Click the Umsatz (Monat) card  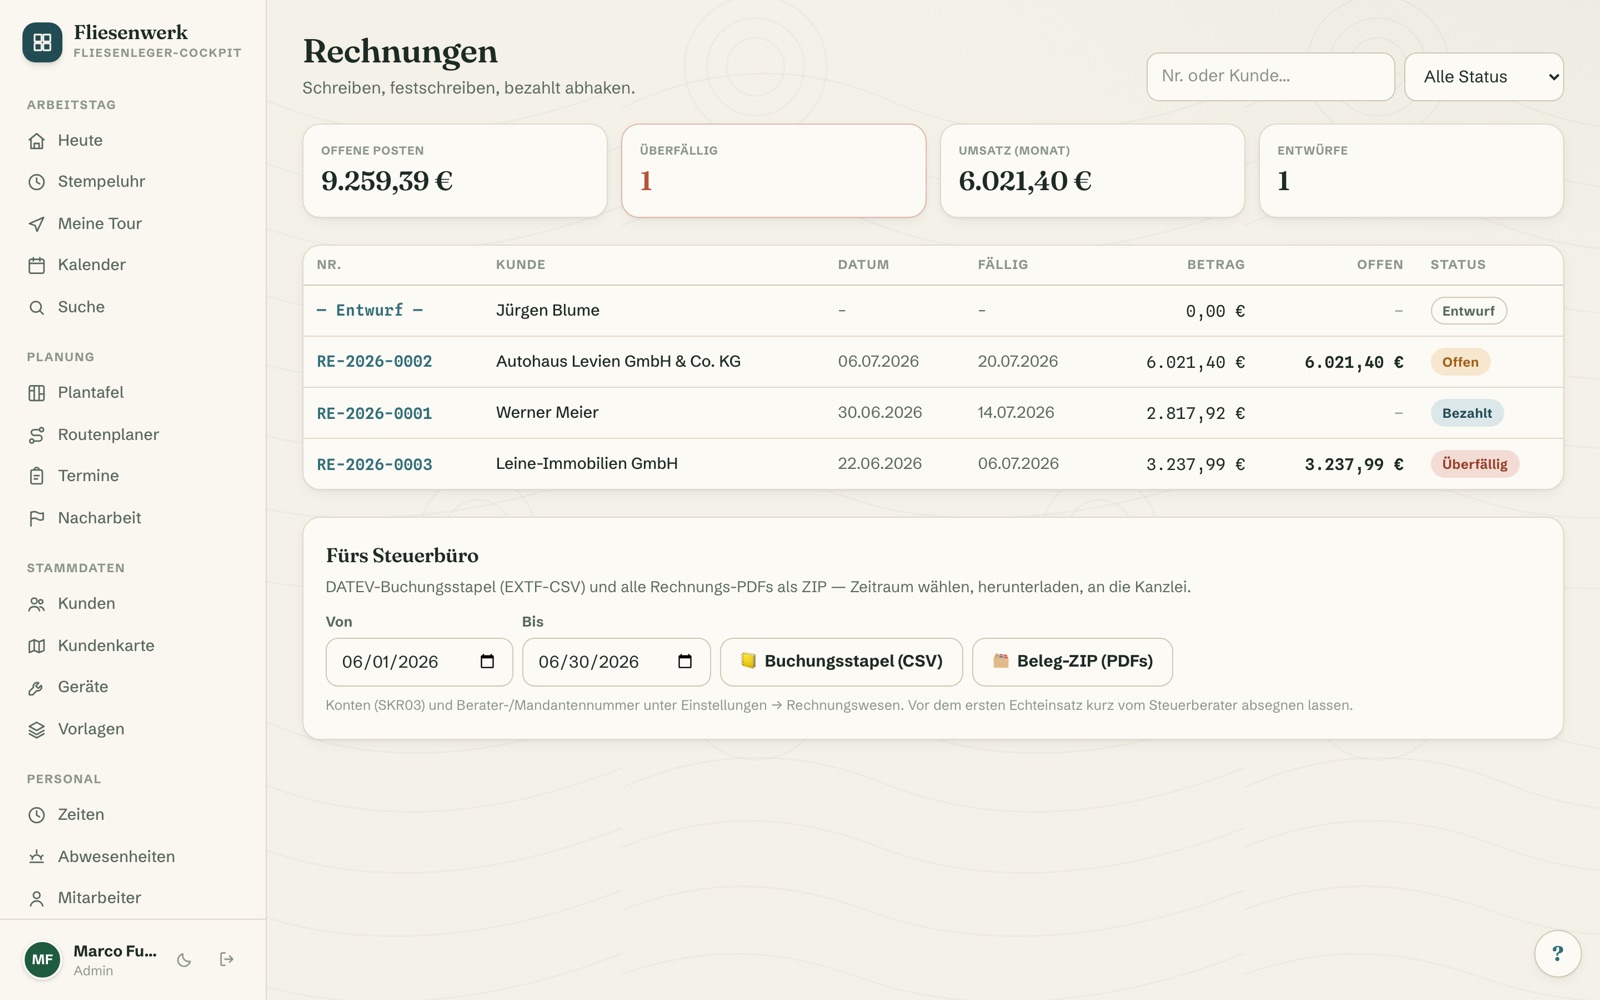pos(1092,171)
